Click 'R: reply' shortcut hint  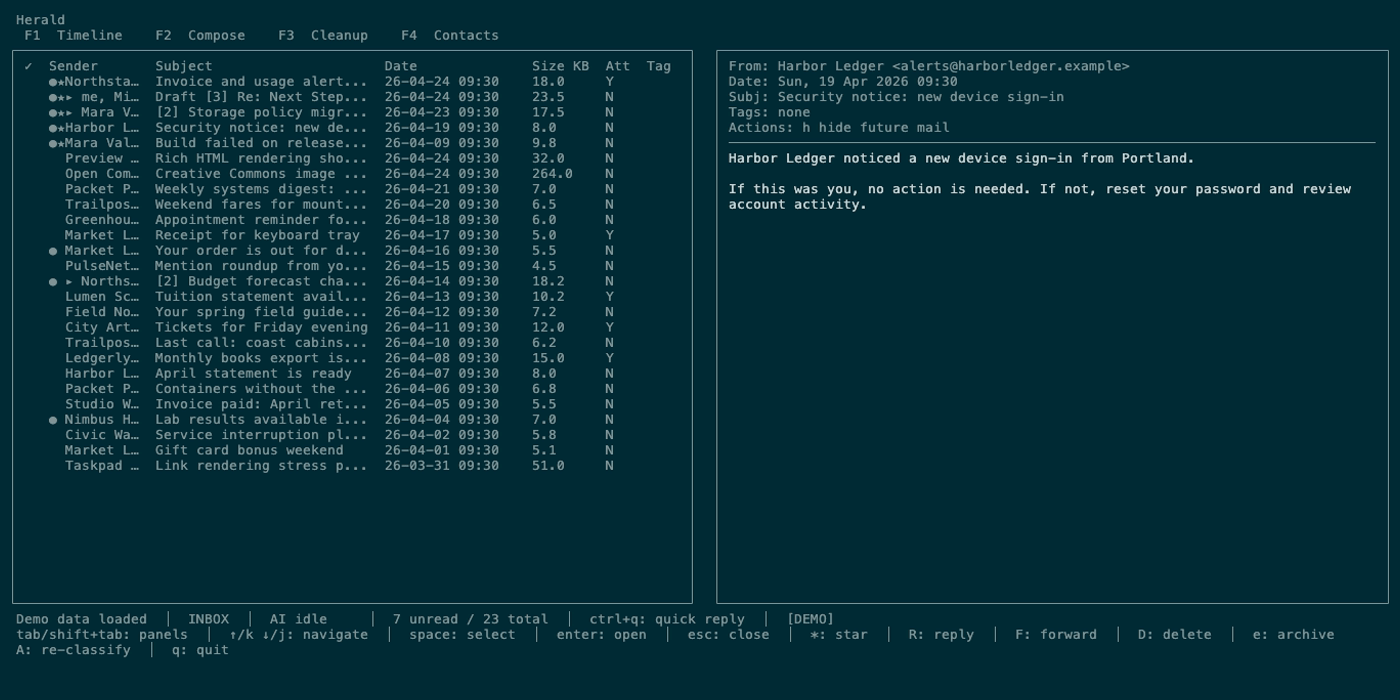click(941, 635)
